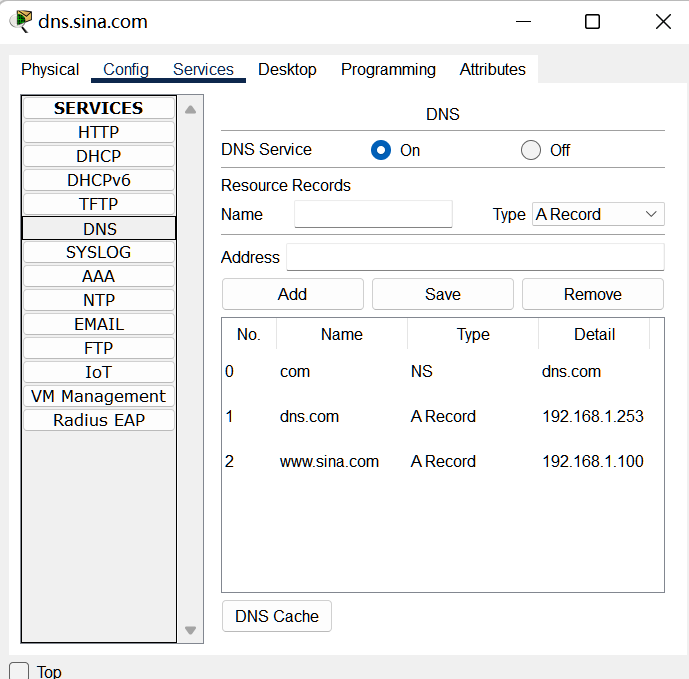Turn DNS Service On
This screenshot has width=689, height=679.
tap(381, 150)
